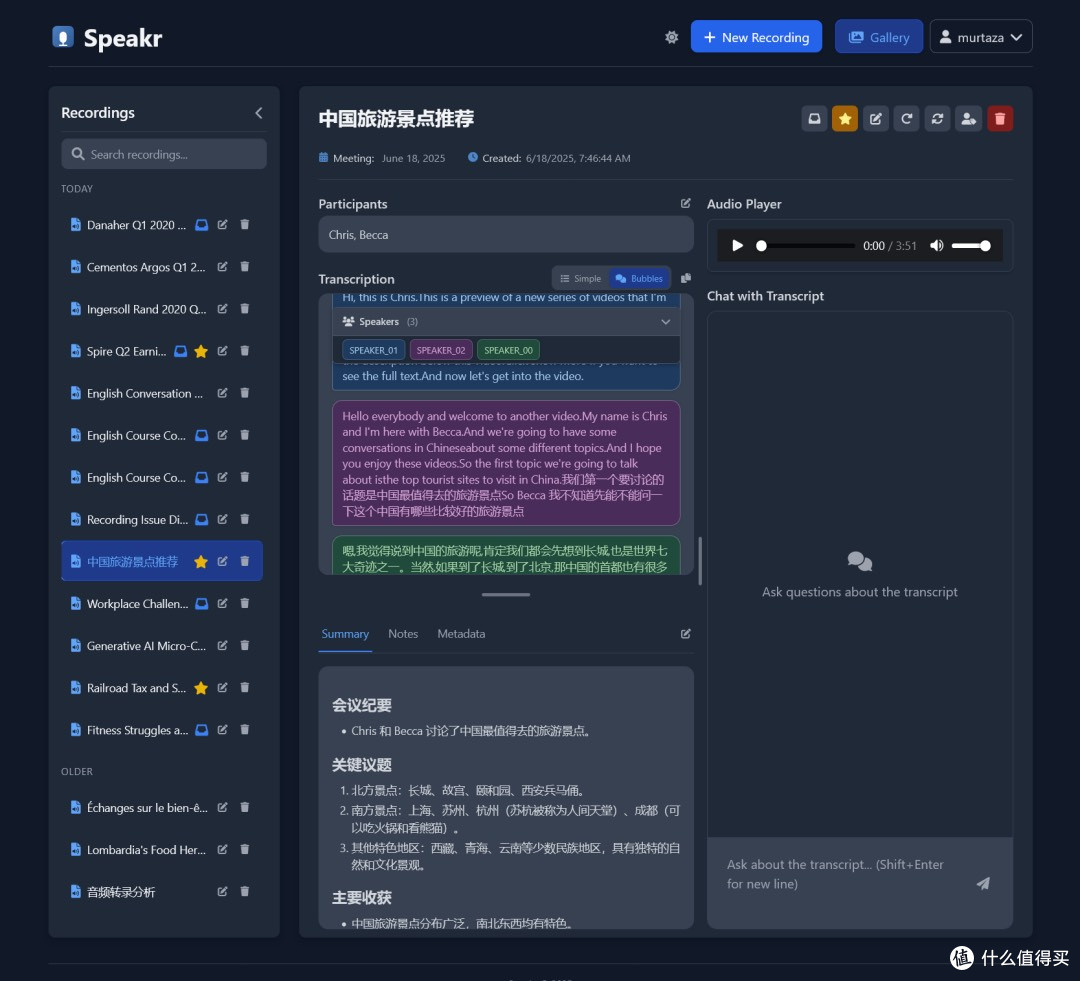The image size is (1080, 981).
Task: Switch to the Summary tab
Action: coord(345,634)
